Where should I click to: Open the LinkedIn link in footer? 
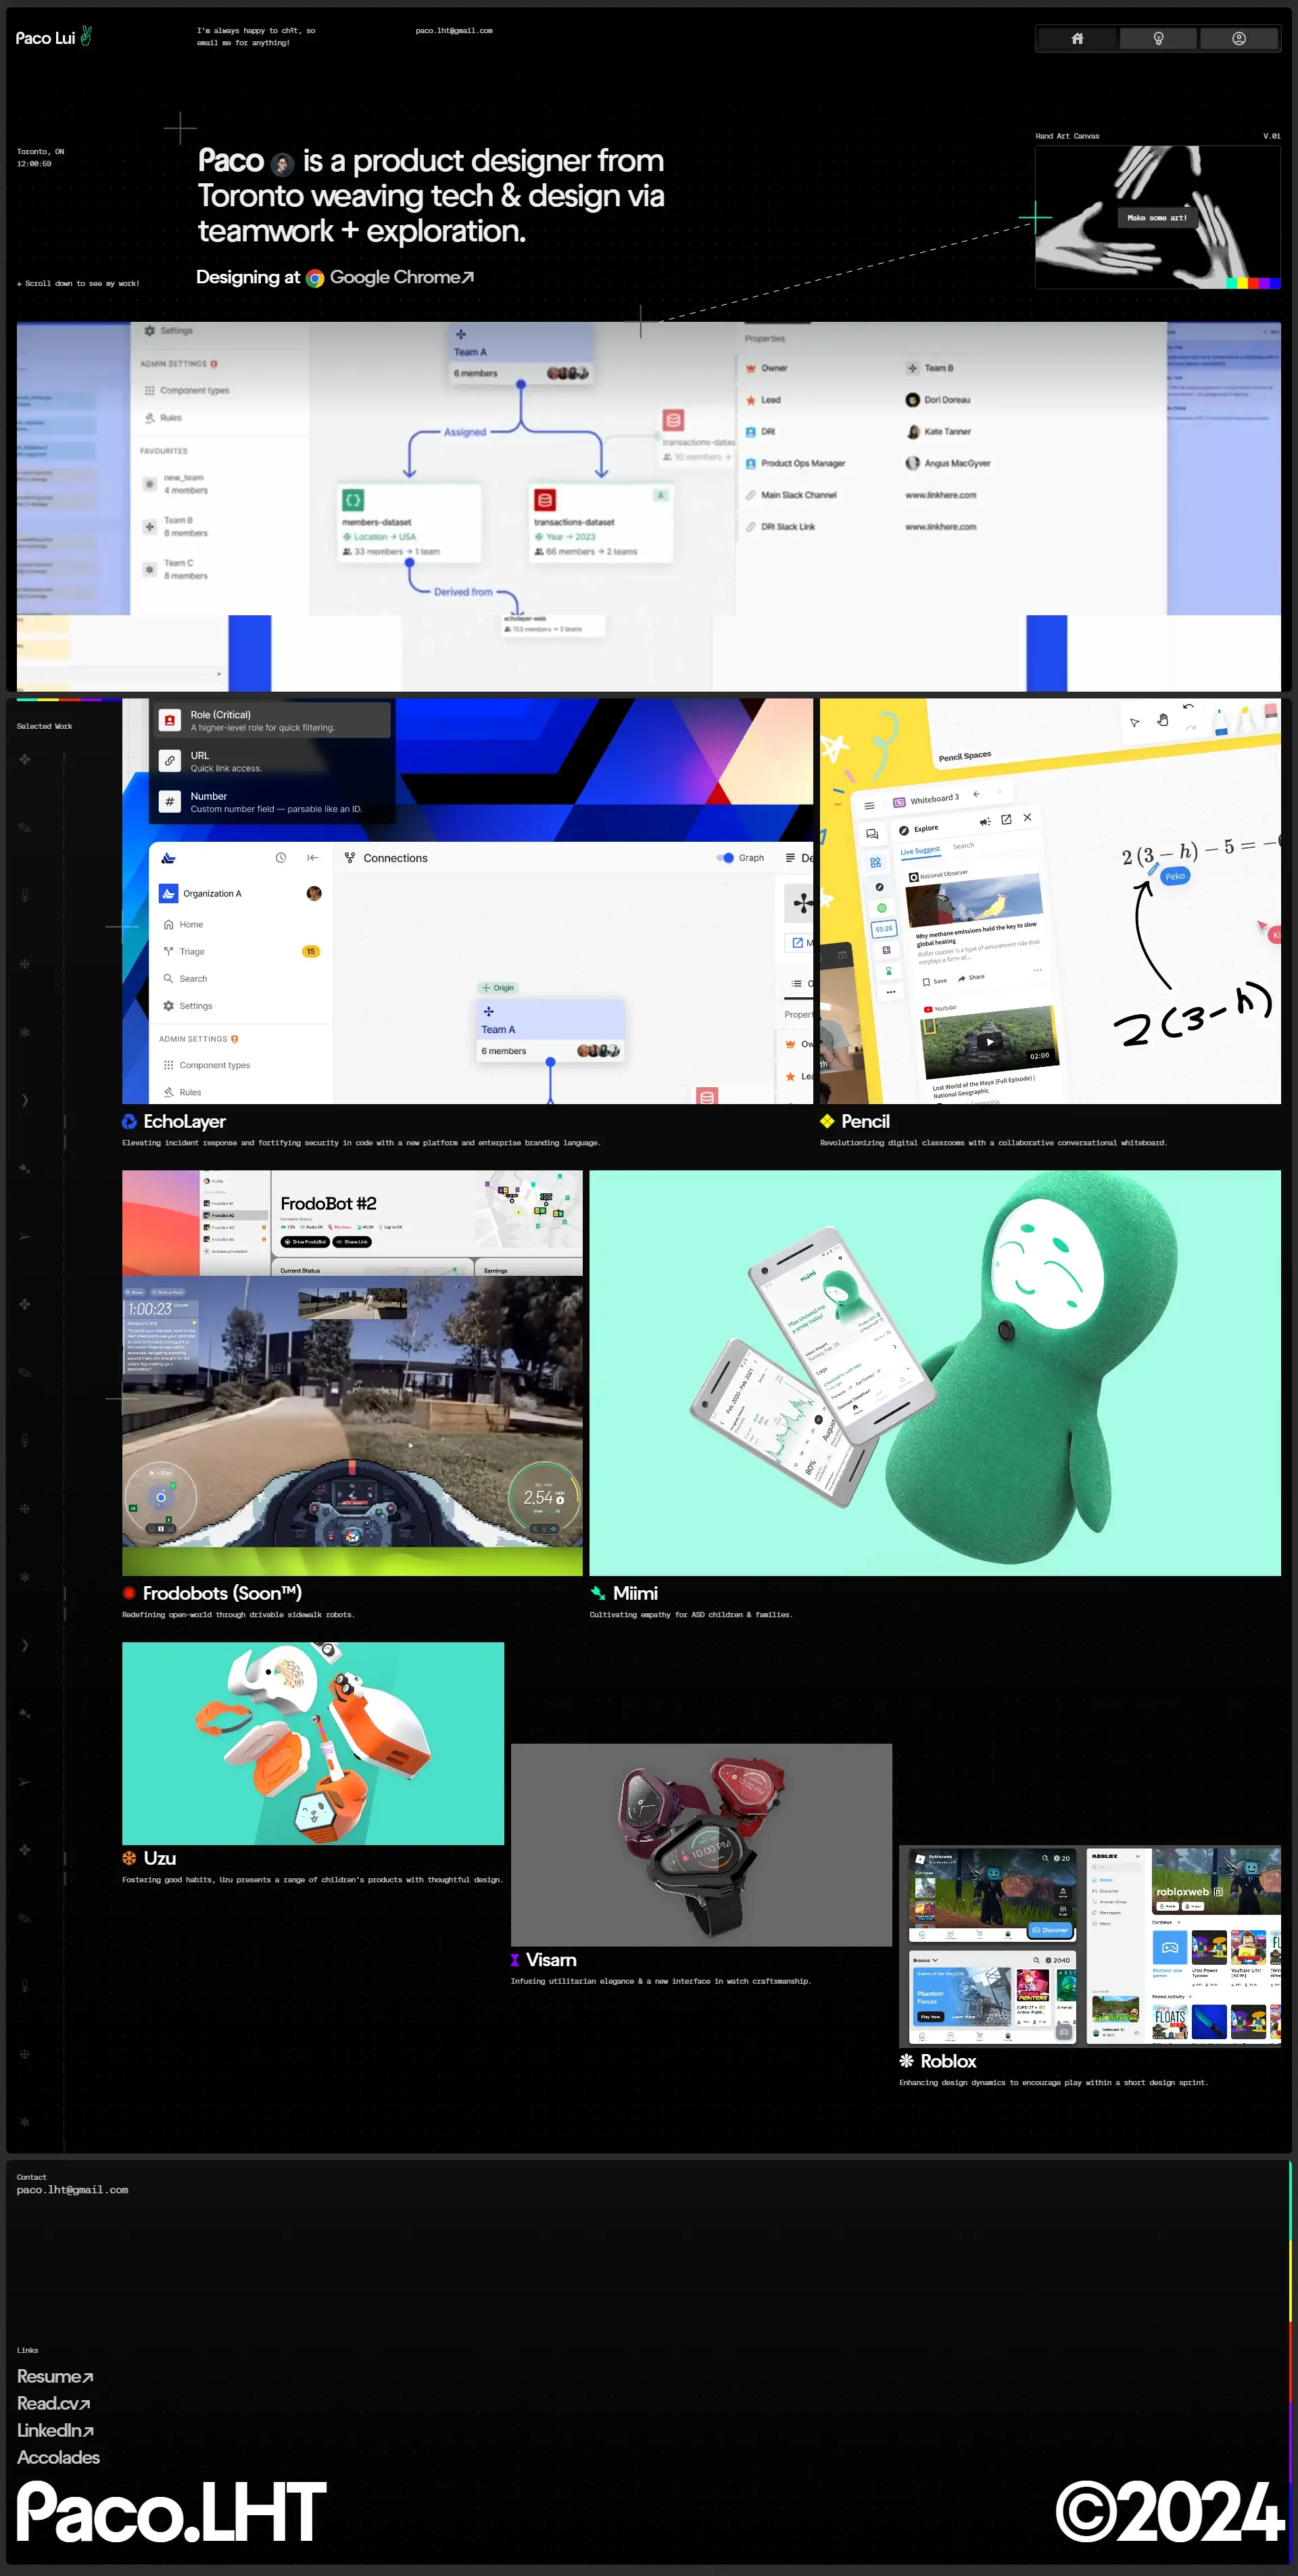(55, 2430)
